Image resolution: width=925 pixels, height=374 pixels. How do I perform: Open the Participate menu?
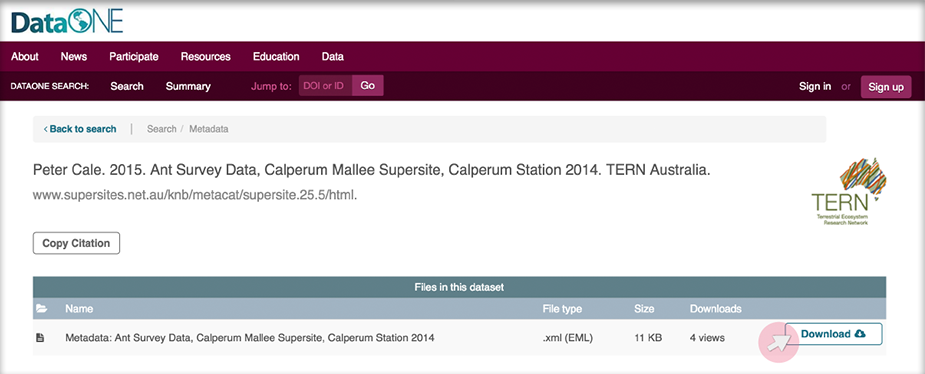pyautogui.click(x=134, y=57)
